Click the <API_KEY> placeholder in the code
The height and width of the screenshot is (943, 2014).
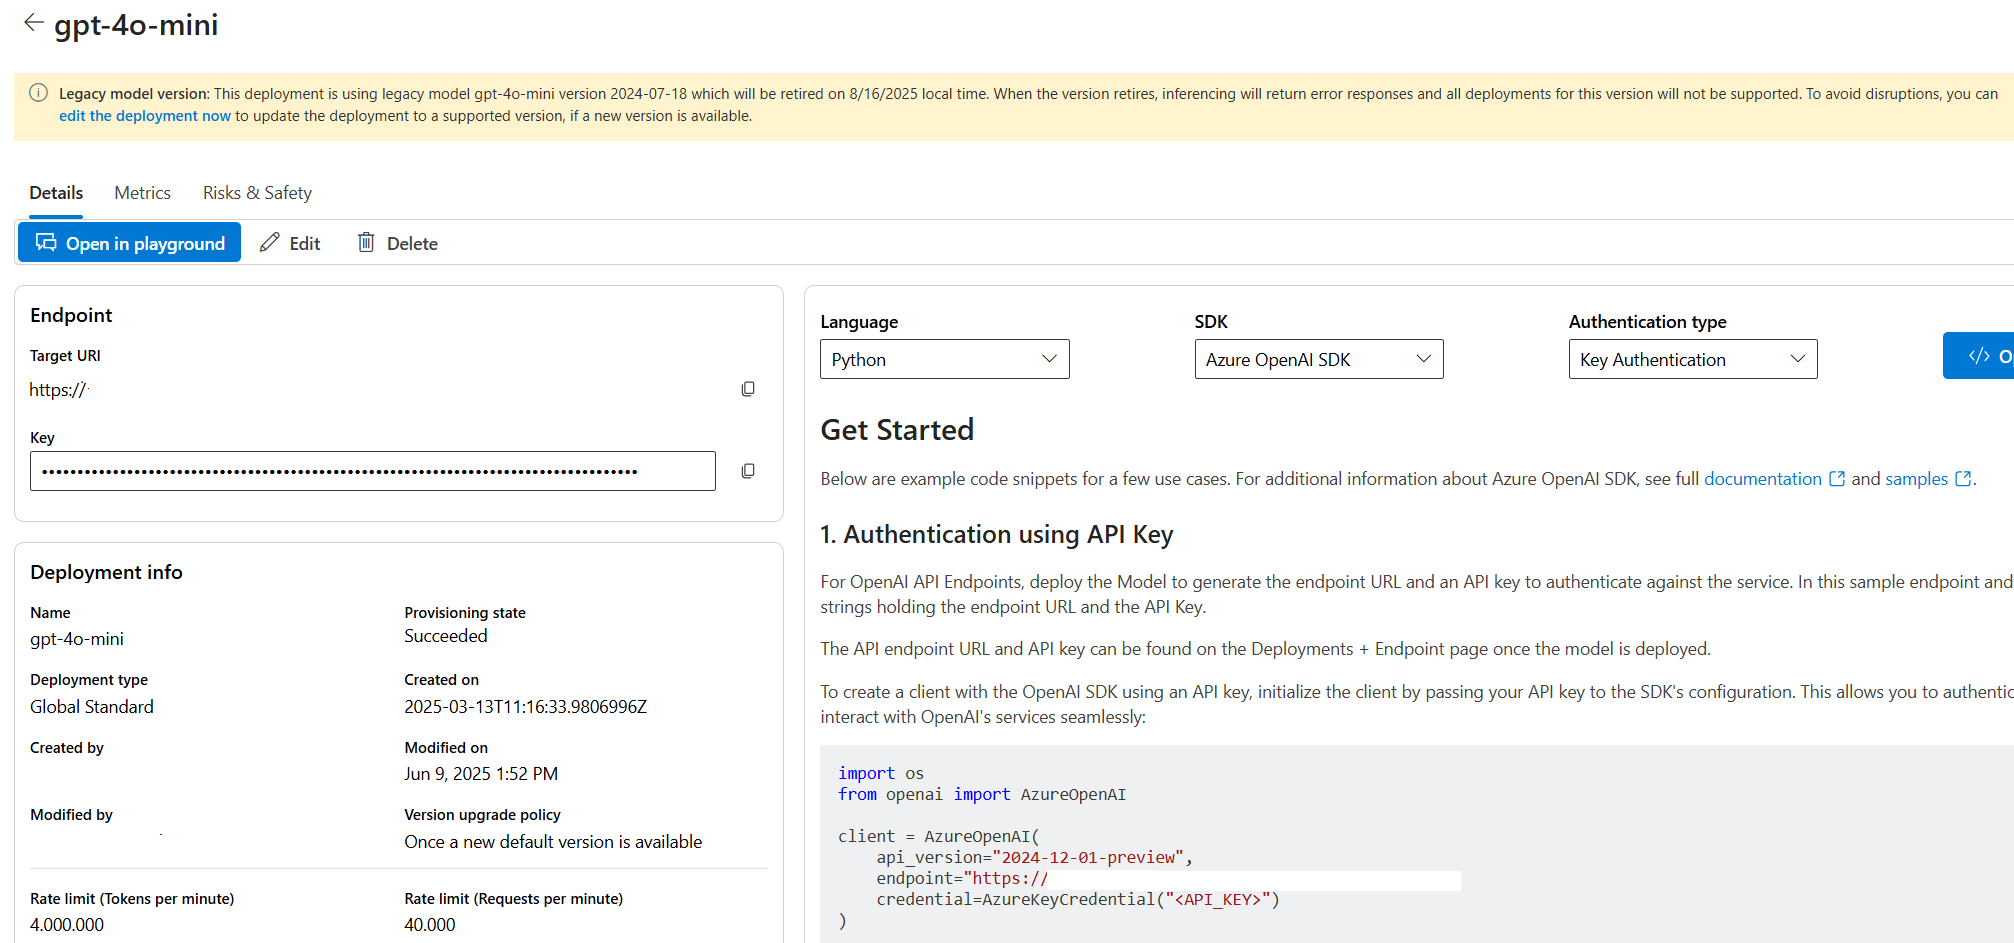coord(1218,899)
